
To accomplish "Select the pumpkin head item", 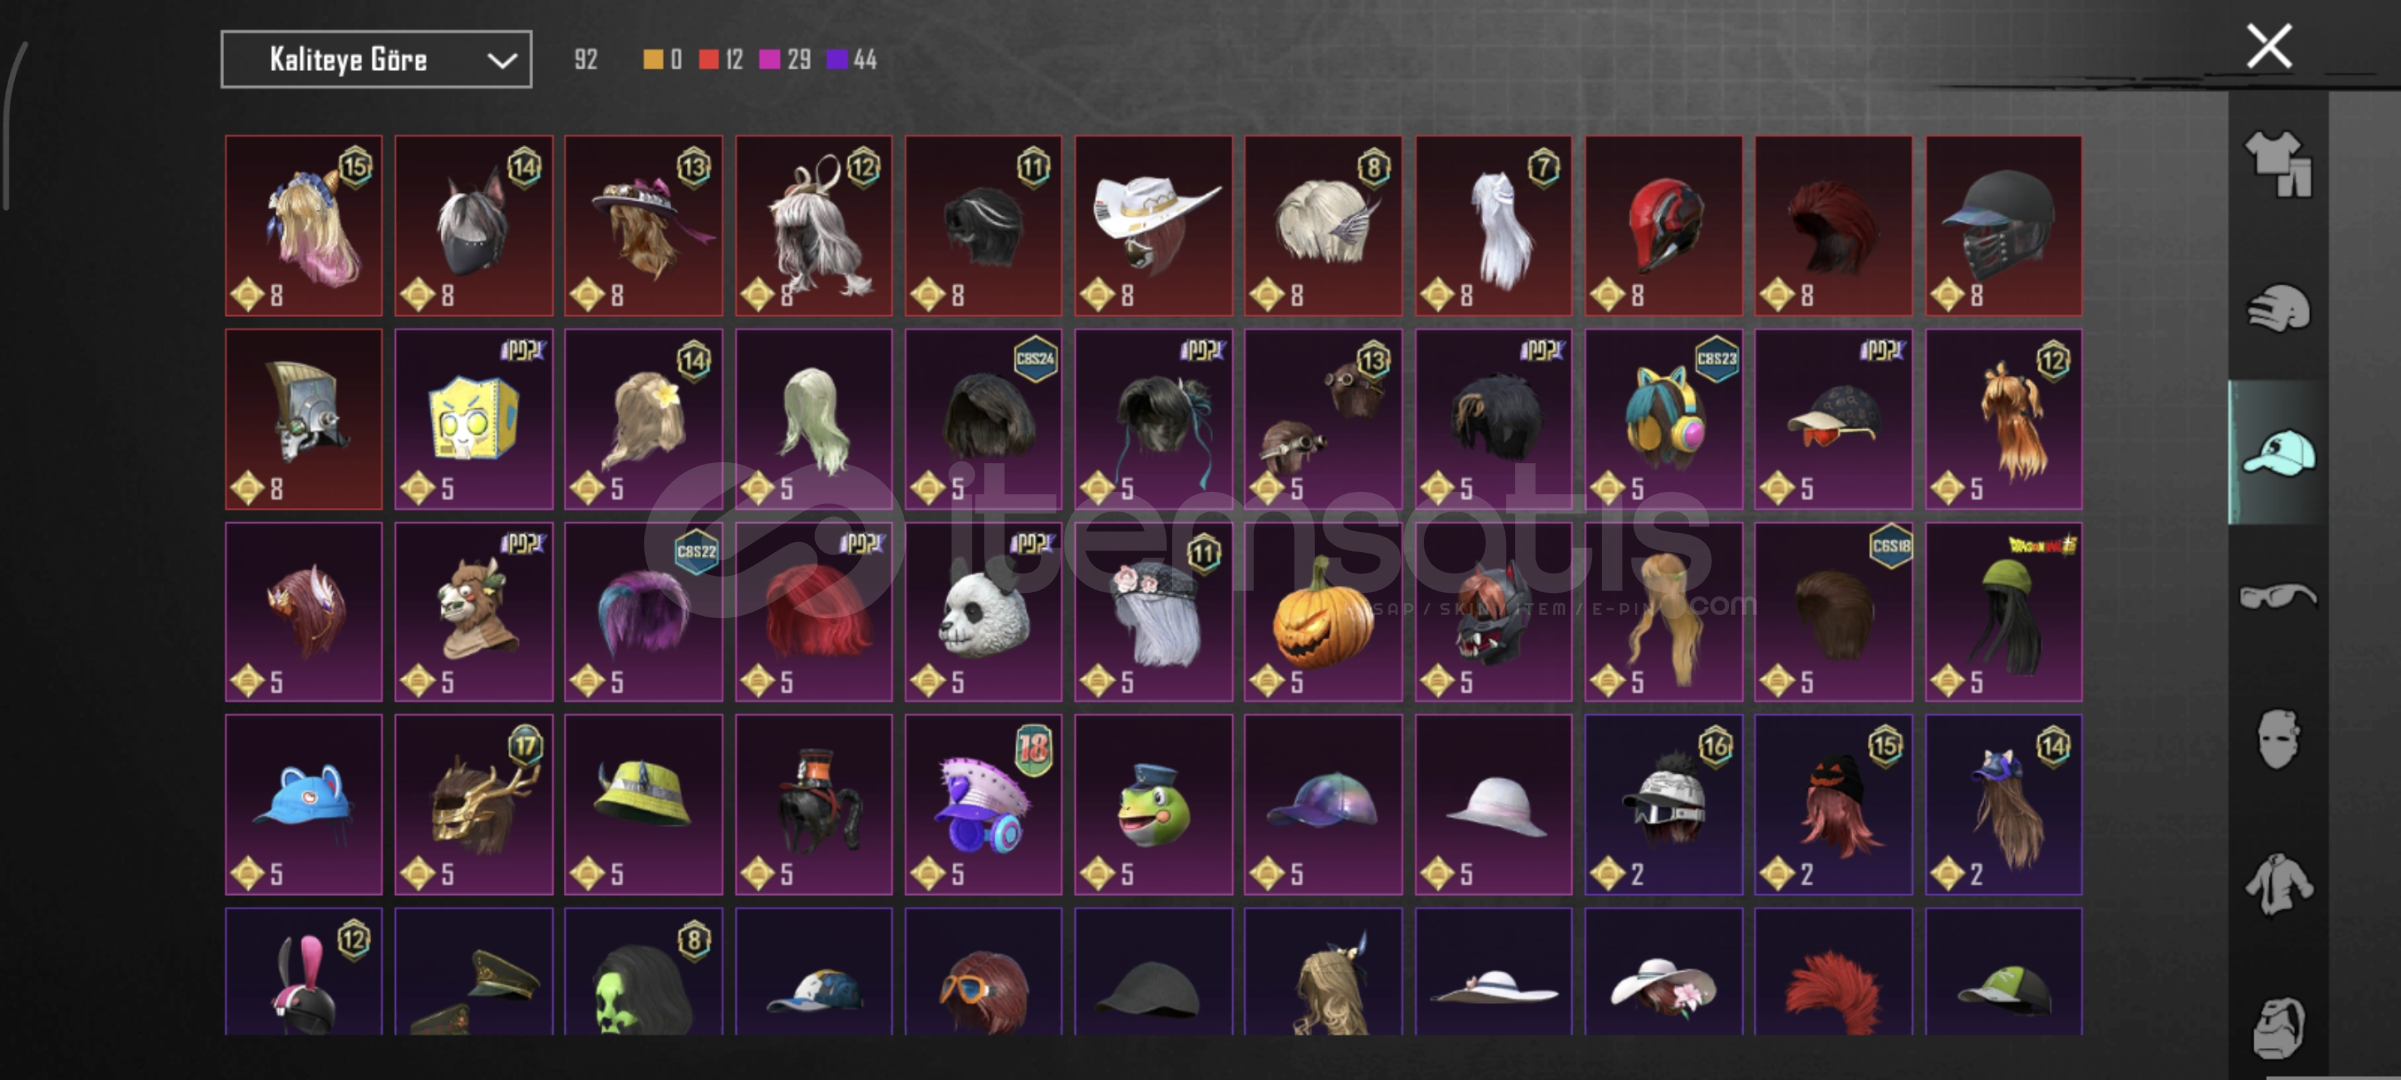I will click(x=1323, y=612).
